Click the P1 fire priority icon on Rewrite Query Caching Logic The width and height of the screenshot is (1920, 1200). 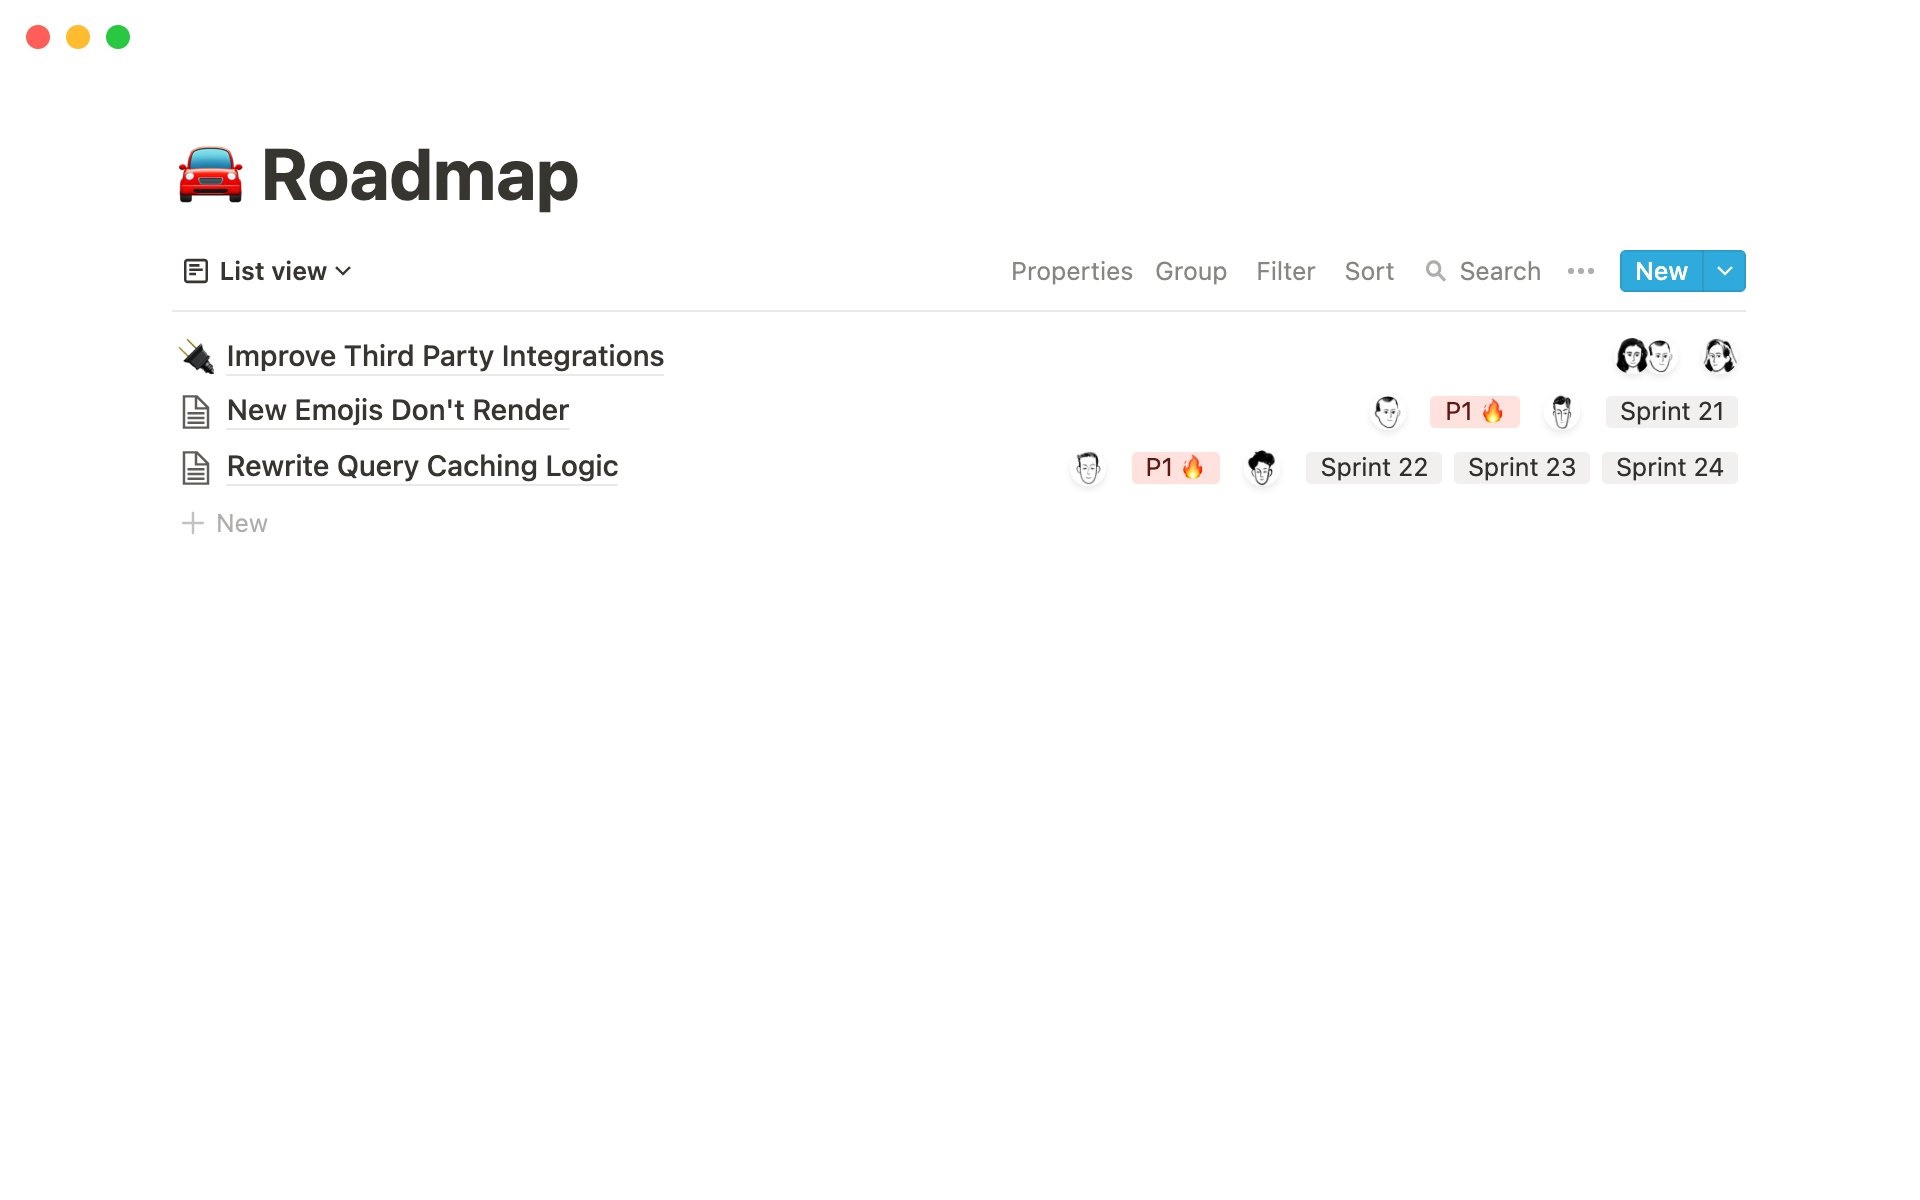(1175, 466)
